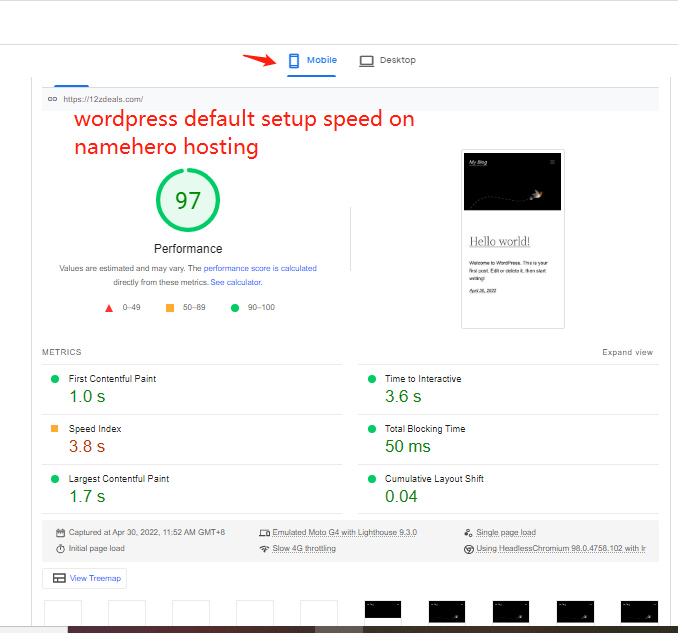Click the mobile page screenshot preview
Viewport: 678px width, 633px height.
pos(512,238)
